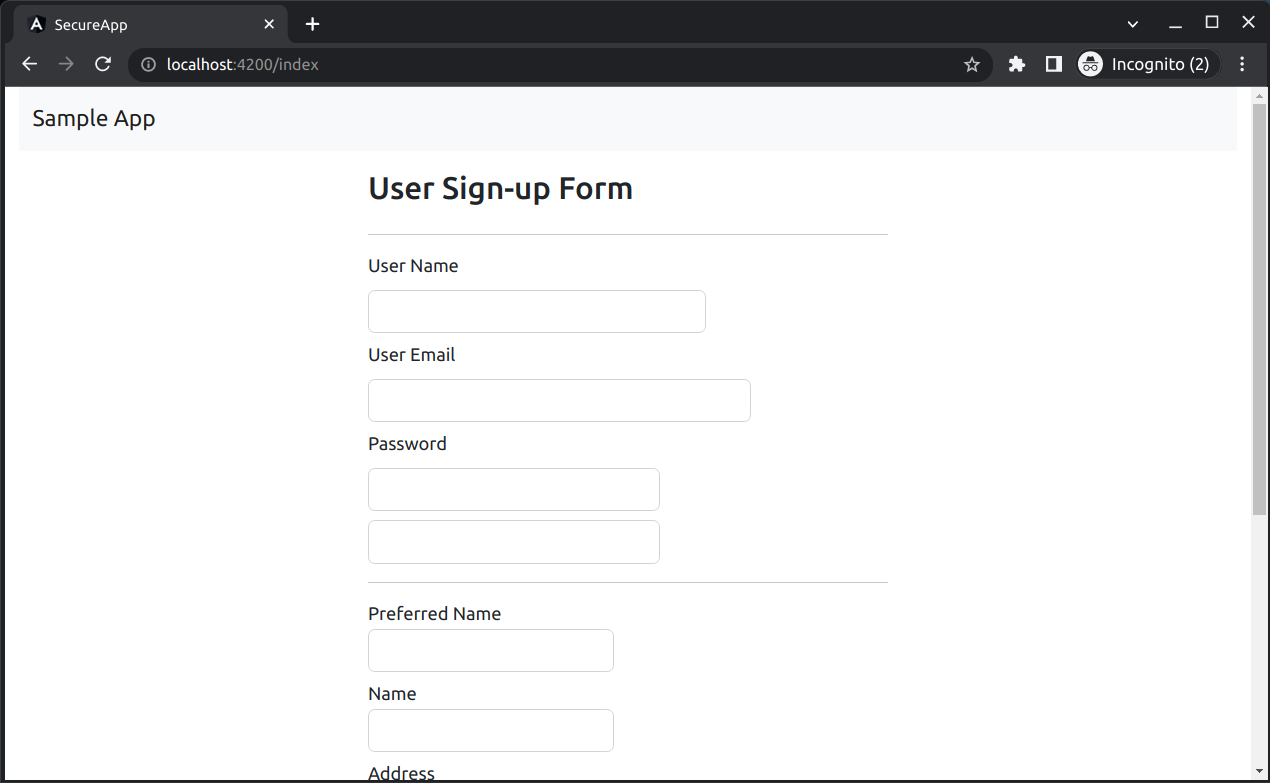
Task: View site information icon in address bar
Action: point(149,64)
